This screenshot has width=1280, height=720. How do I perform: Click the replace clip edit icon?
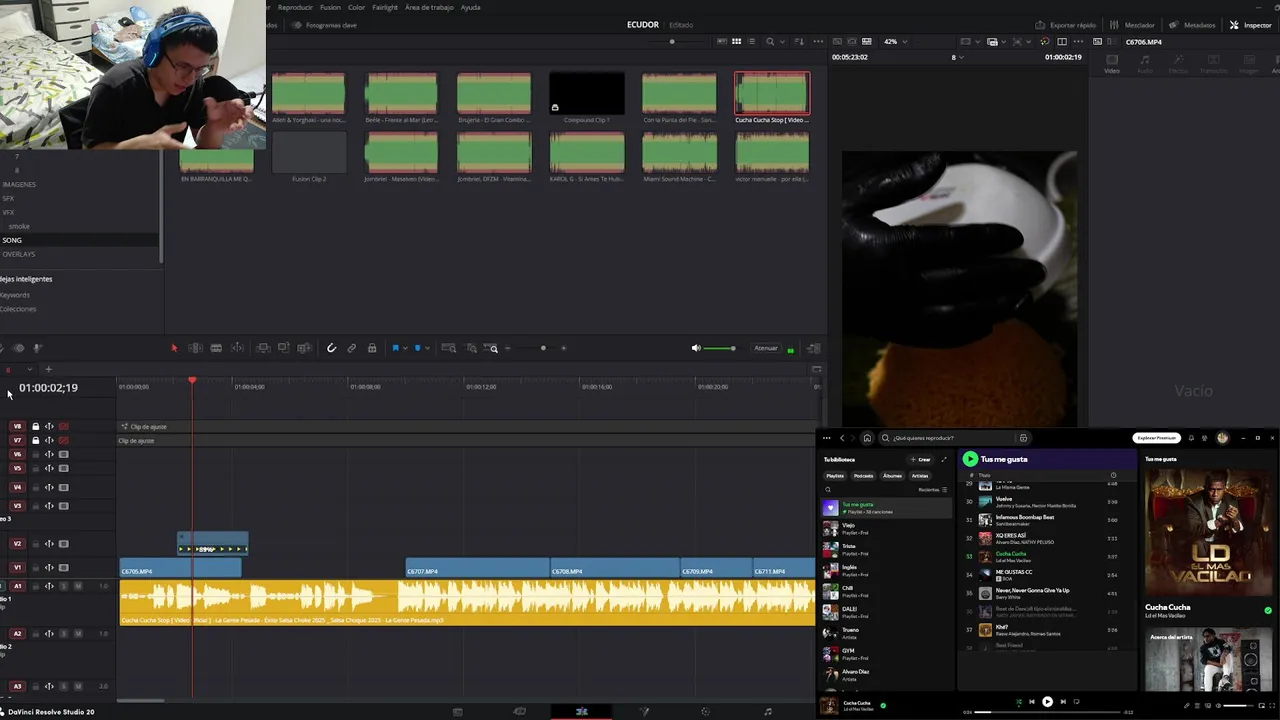(x=304, y=348)
